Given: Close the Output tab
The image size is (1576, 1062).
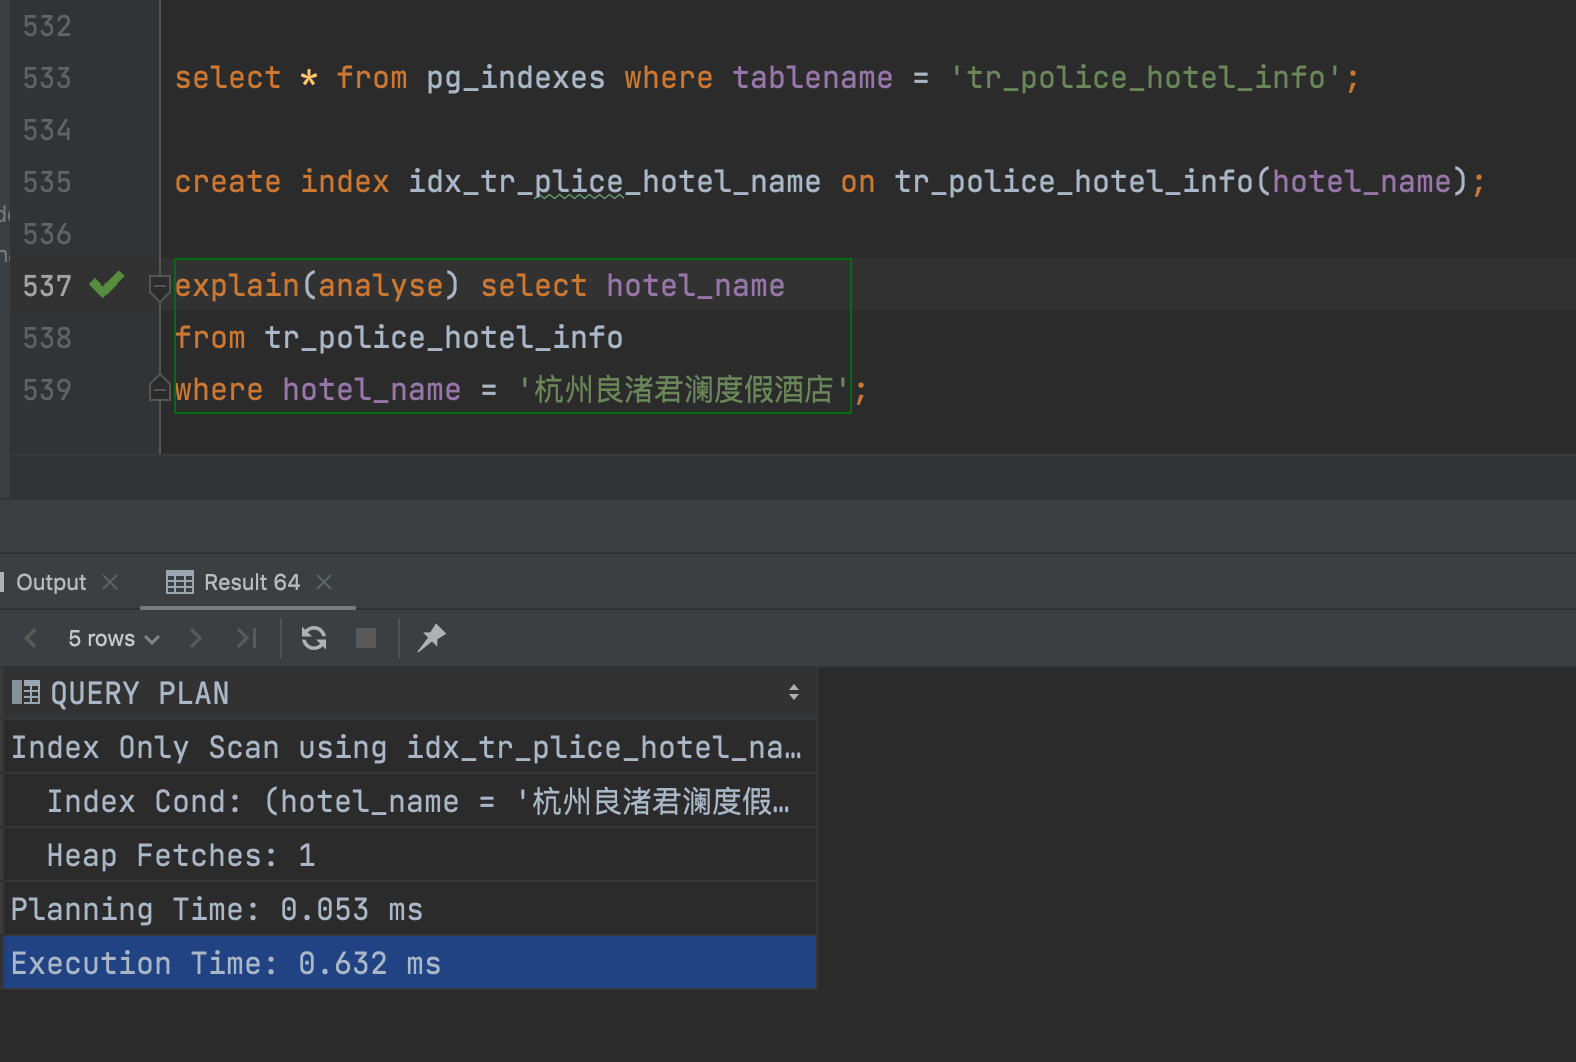Looking at the screenshot, I should [x=110, y=582].
